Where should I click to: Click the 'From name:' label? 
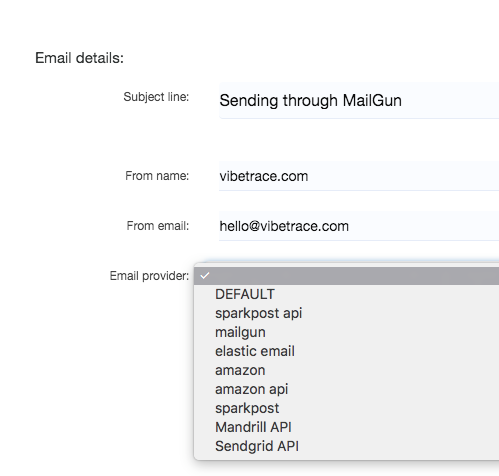pos(157,176)
